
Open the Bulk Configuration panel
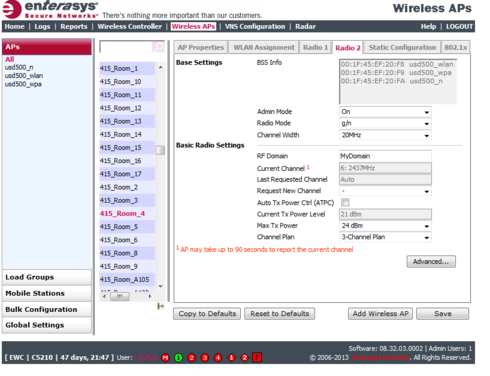point(47,309)
